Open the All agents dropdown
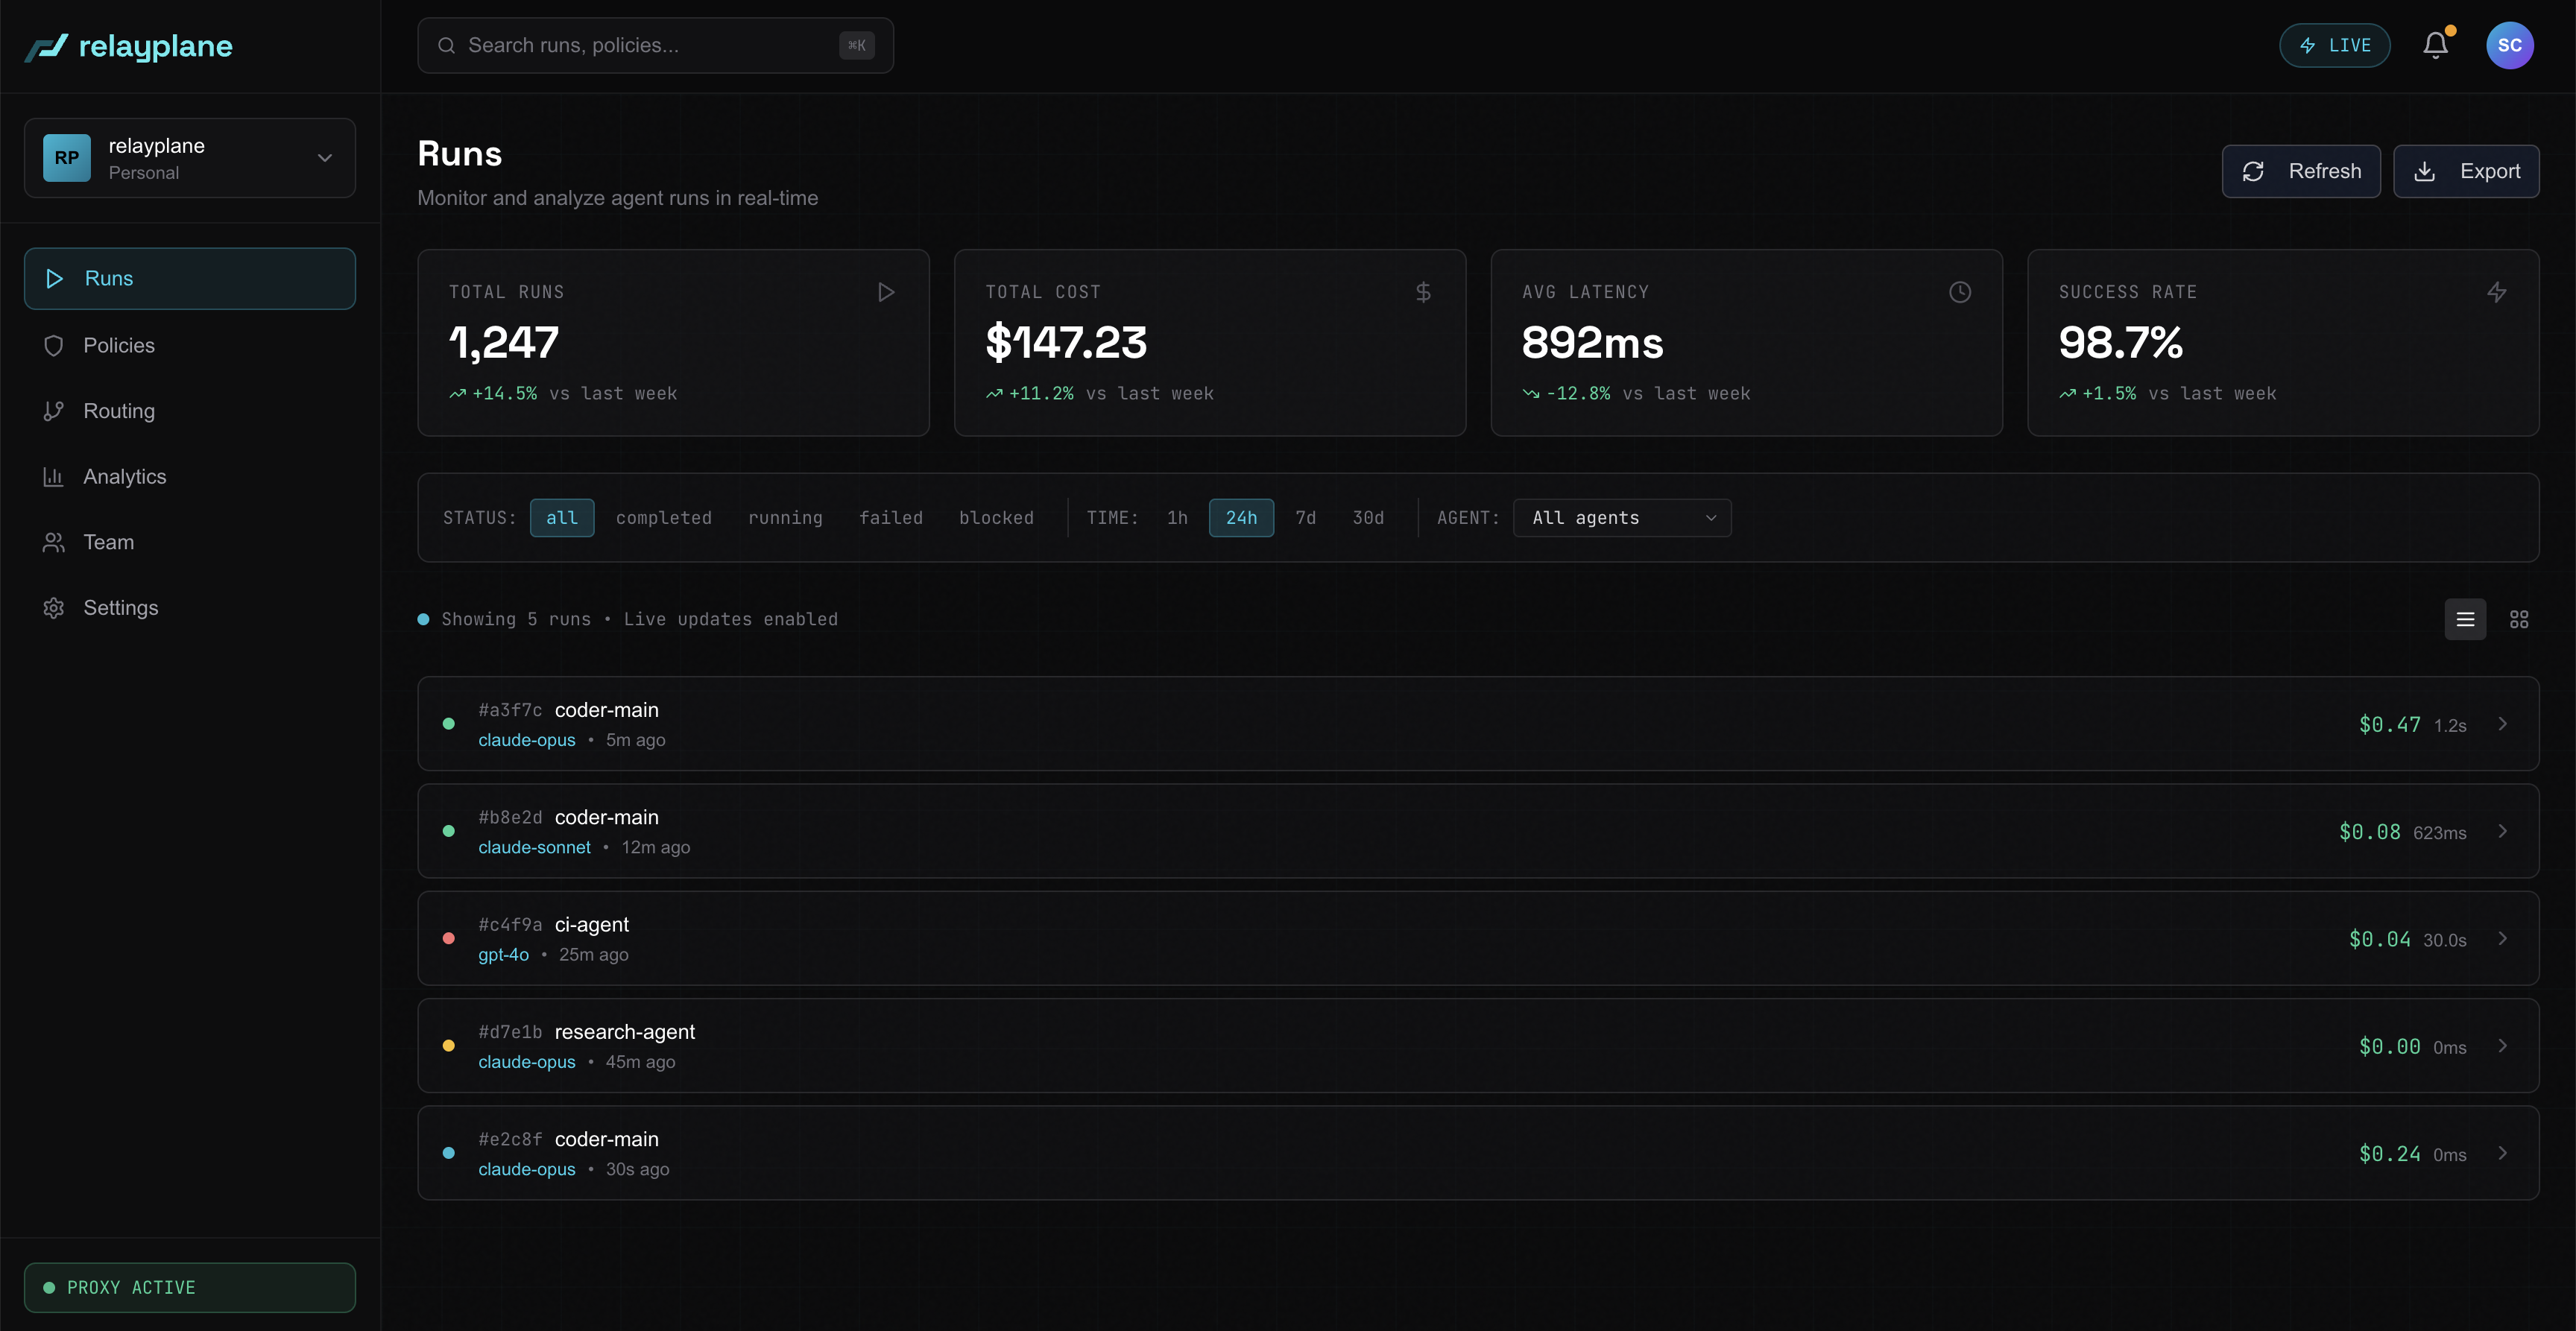This screenshot has height=1331, width=2576. [1621, 517]
